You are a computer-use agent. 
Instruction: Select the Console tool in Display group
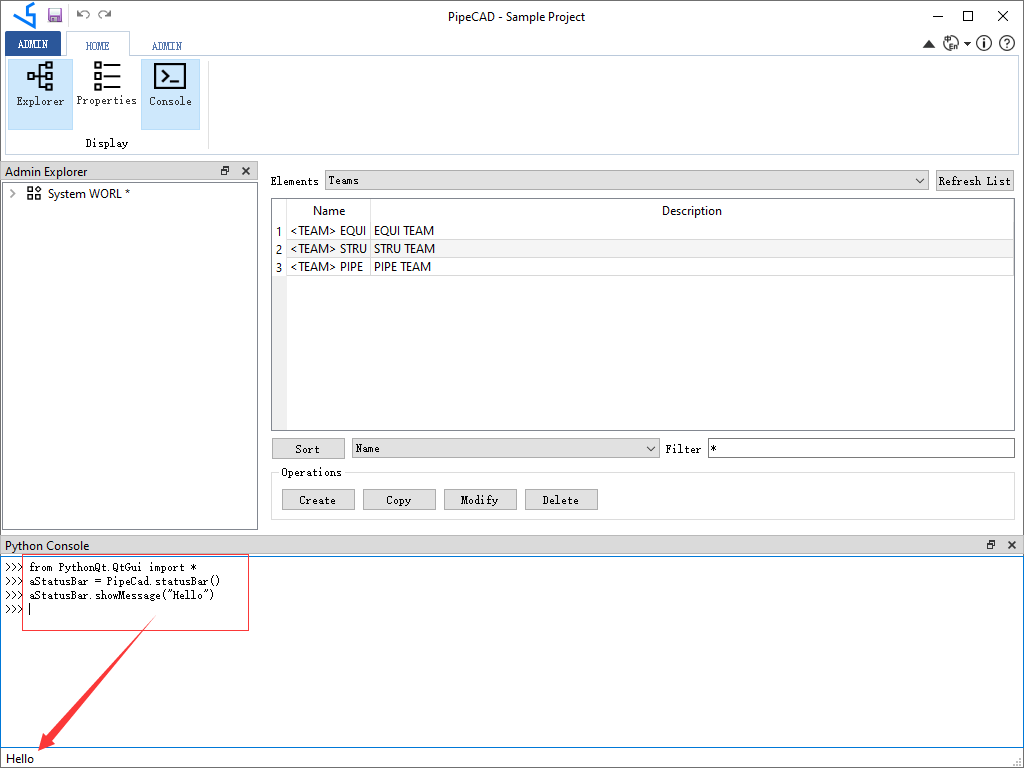click(170, 94)
